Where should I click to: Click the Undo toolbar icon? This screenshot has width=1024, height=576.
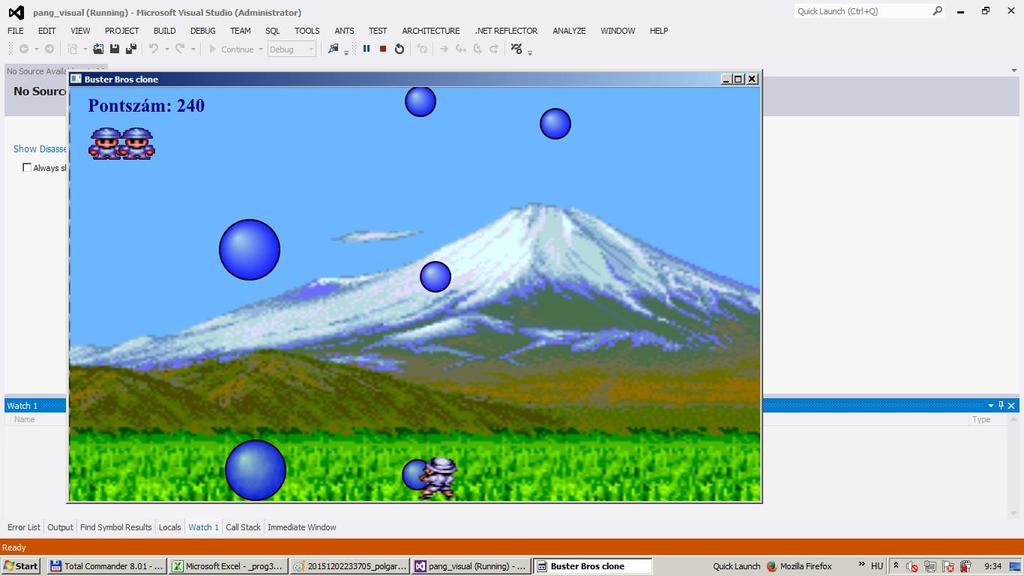pyautogui.click(x=153, y=49)
